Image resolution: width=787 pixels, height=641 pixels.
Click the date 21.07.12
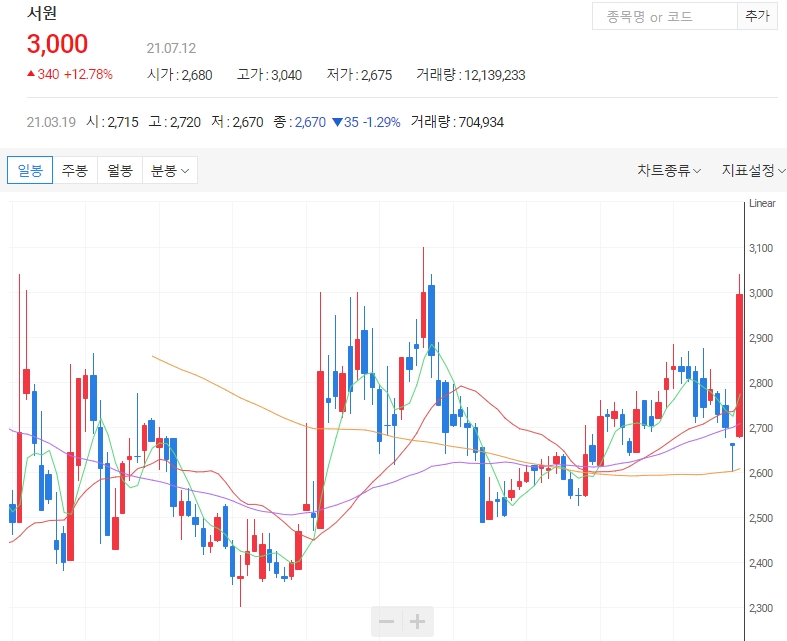171,48
